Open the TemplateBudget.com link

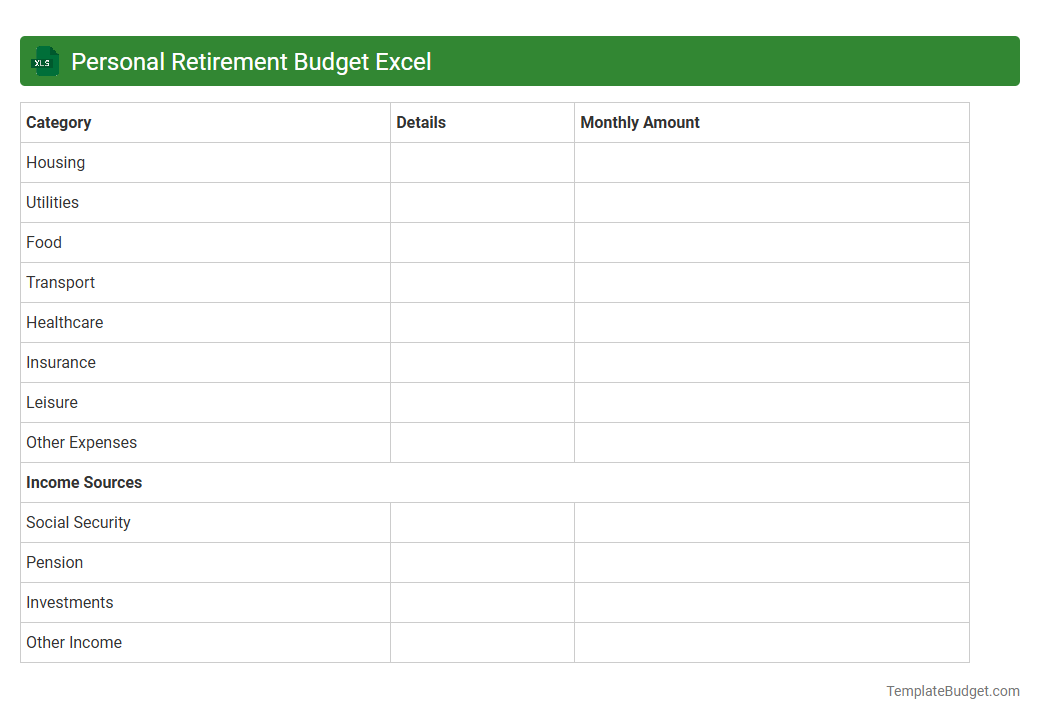coord(953,690)
